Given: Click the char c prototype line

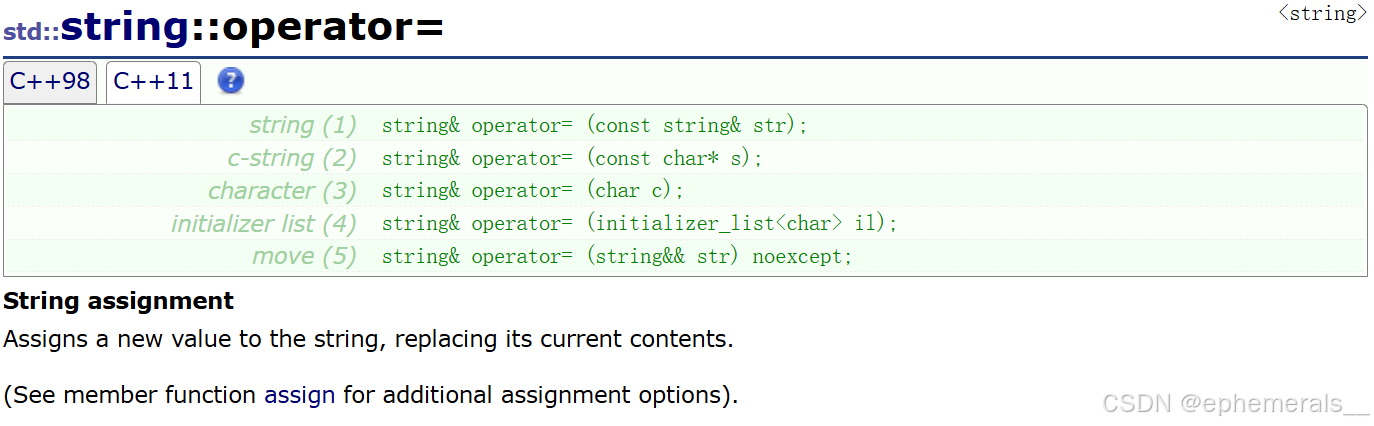Looking at the screenshot, I should tap(533, 191).
